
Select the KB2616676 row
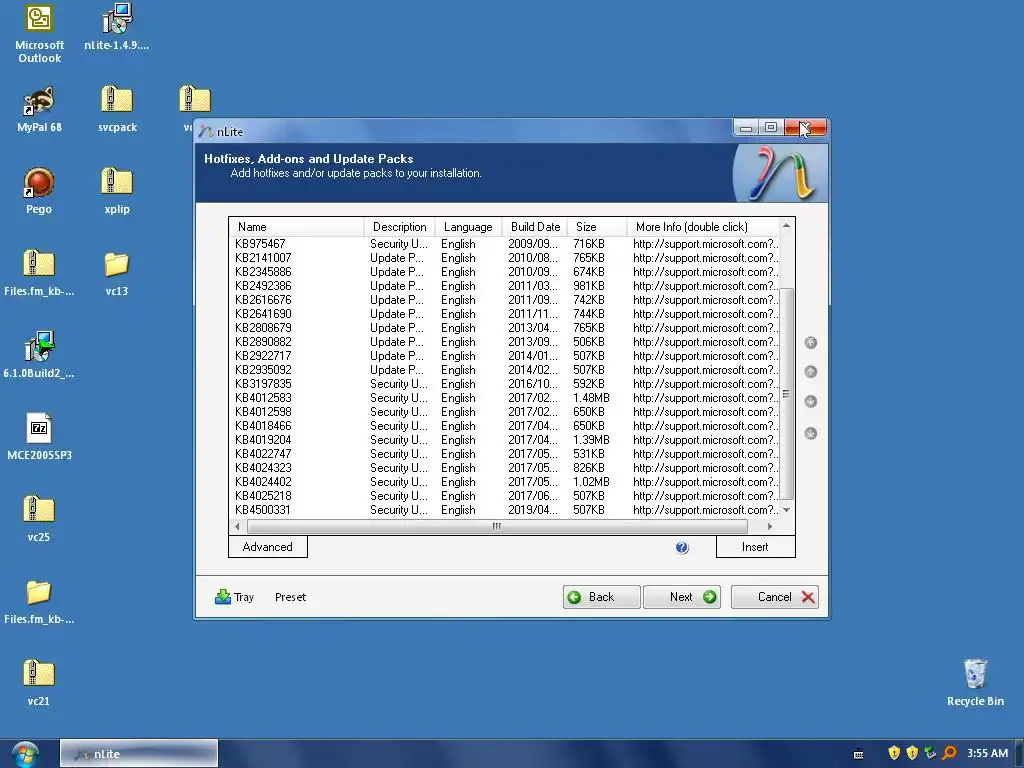click(x=505, y=300)
